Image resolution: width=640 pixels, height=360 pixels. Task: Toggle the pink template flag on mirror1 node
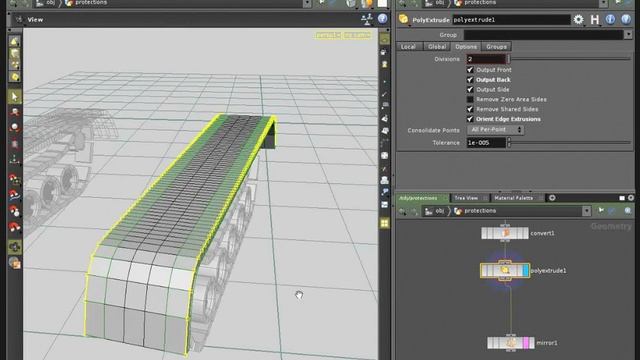pyautogui.click(x=526, y=343)
